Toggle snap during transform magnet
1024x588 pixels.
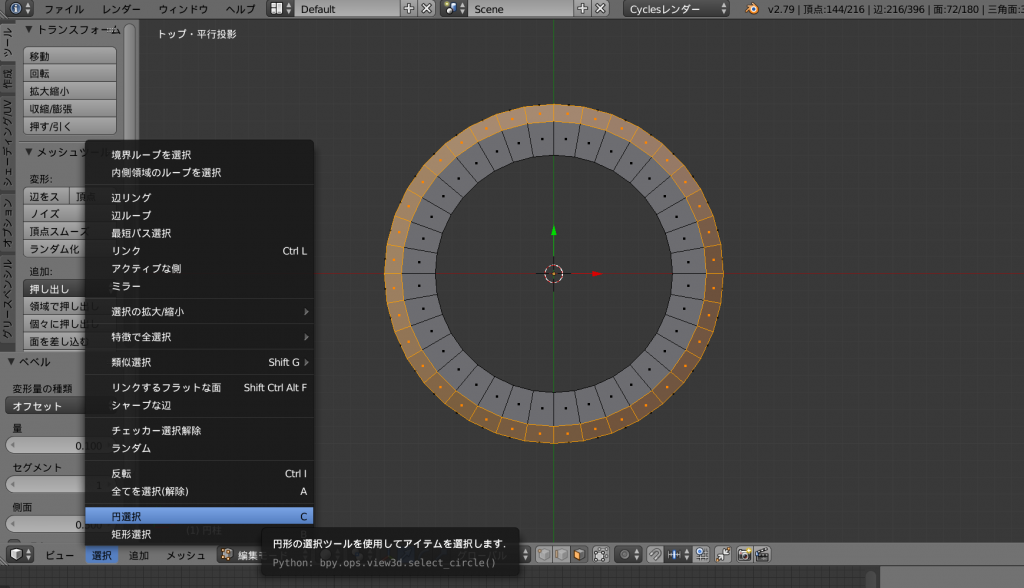655,554
